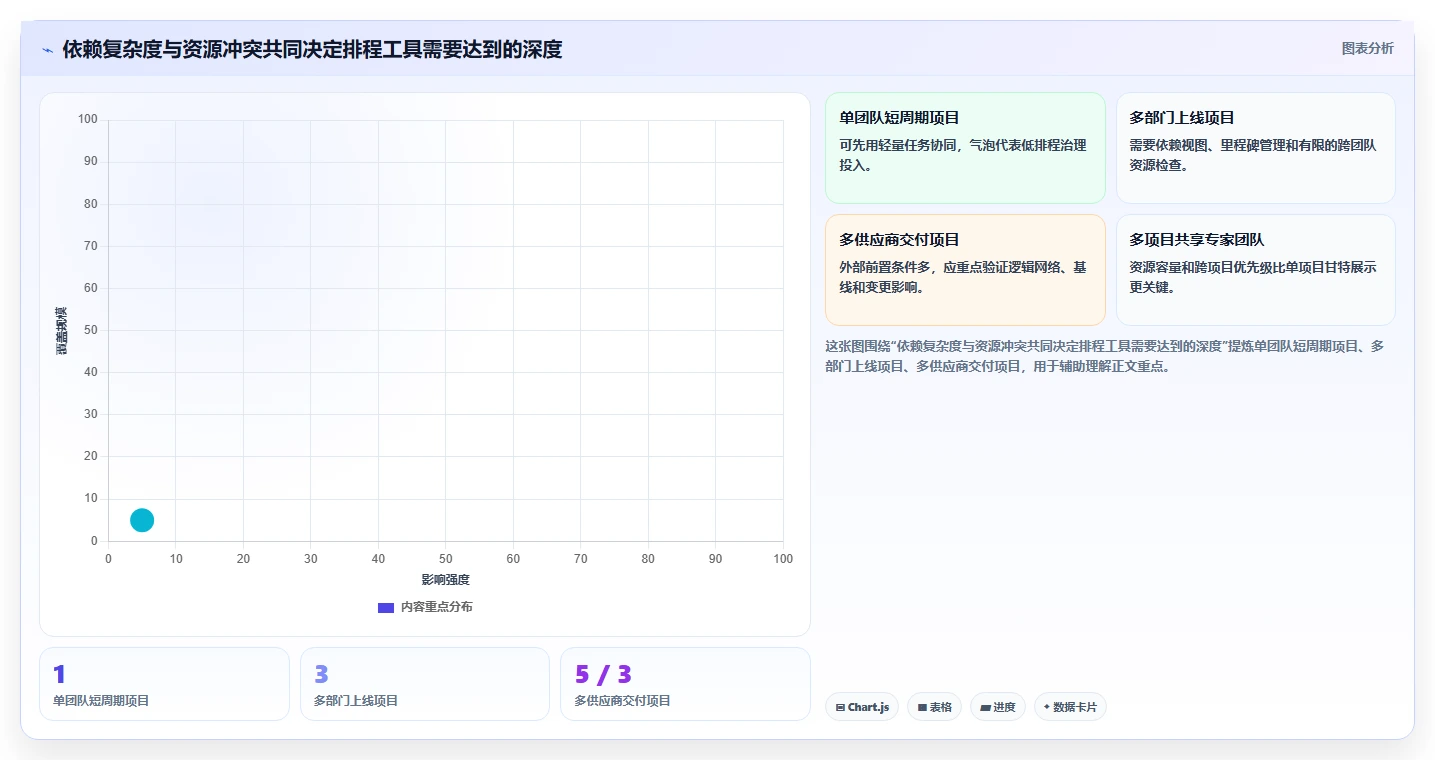The width and height of the screenshot is (1435, 760).
Task: Click the stat card showing the number 3
Action: [x=425, y=684]
